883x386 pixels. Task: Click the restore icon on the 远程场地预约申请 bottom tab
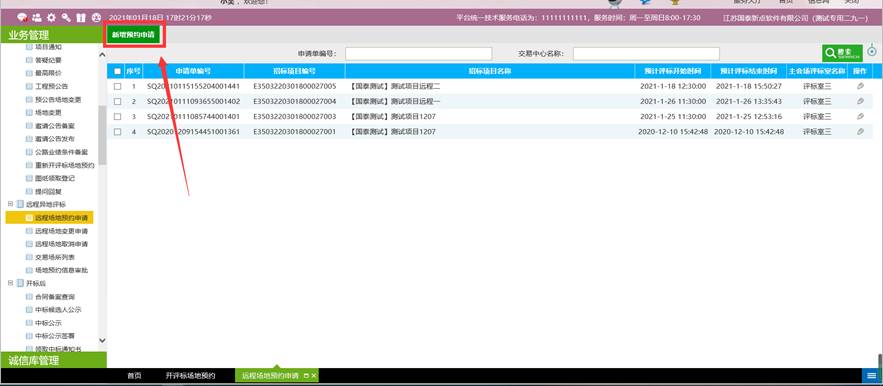tap(306, 376)
